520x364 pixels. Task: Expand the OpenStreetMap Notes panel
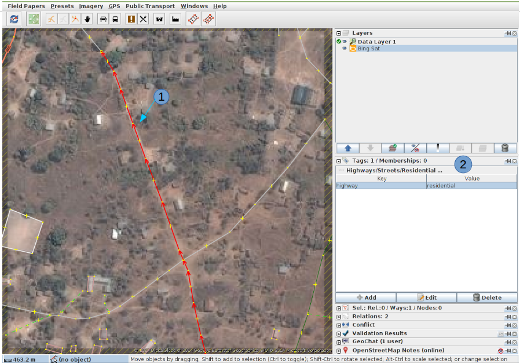[339, 351]
